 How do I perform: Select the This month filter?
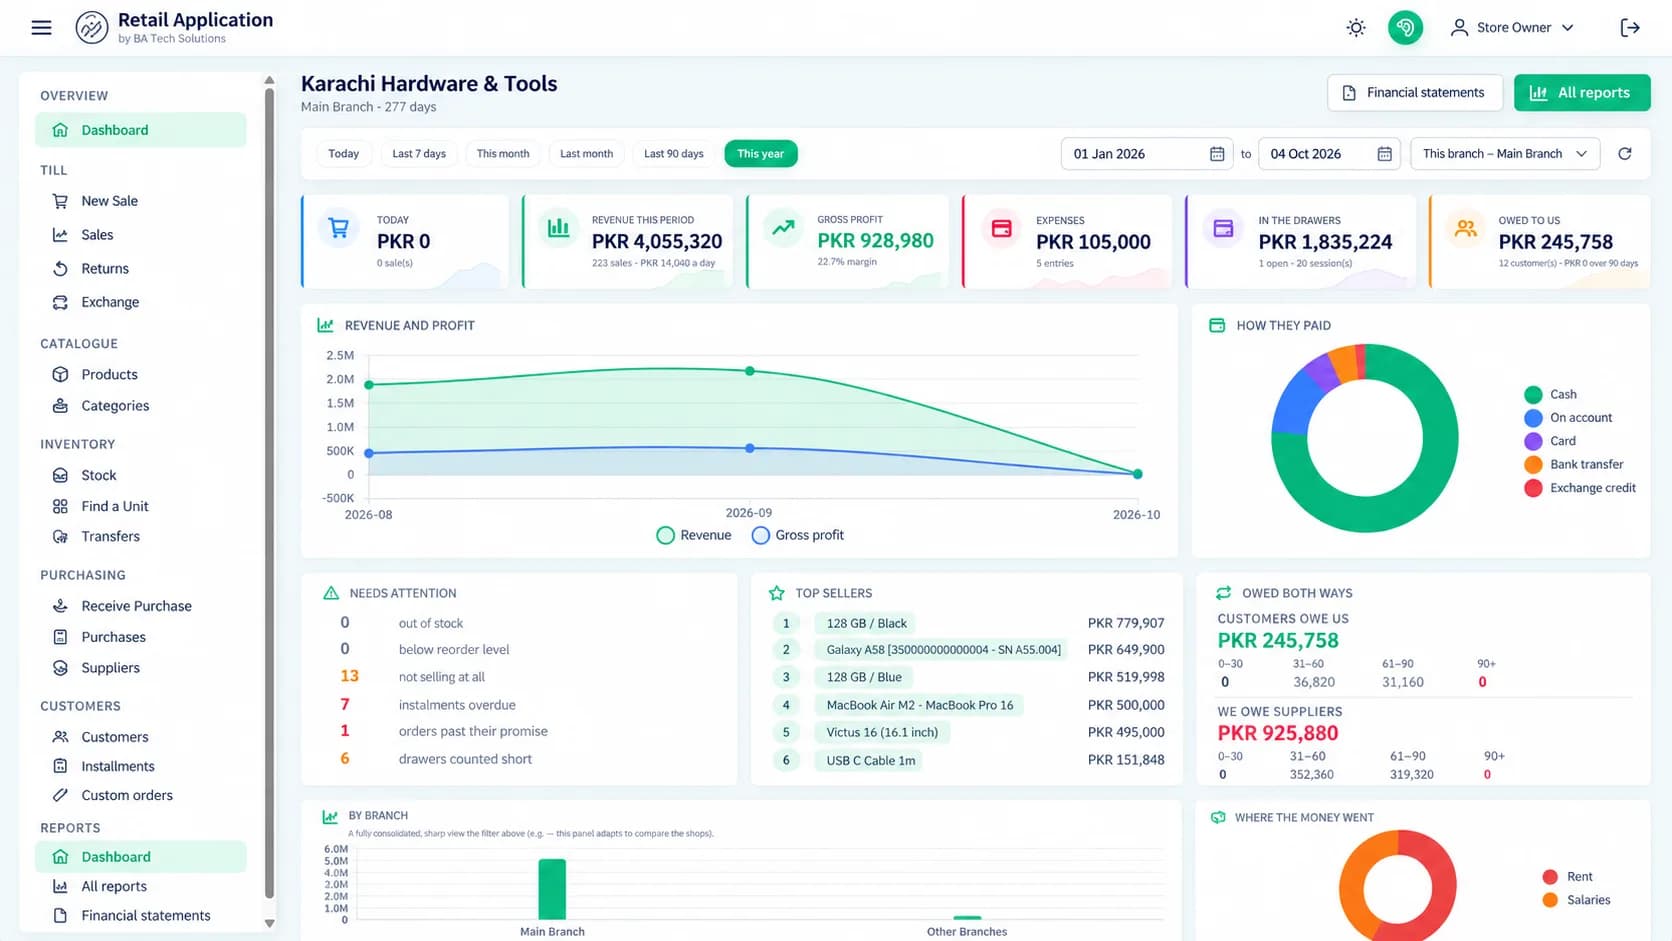point(503,154)
